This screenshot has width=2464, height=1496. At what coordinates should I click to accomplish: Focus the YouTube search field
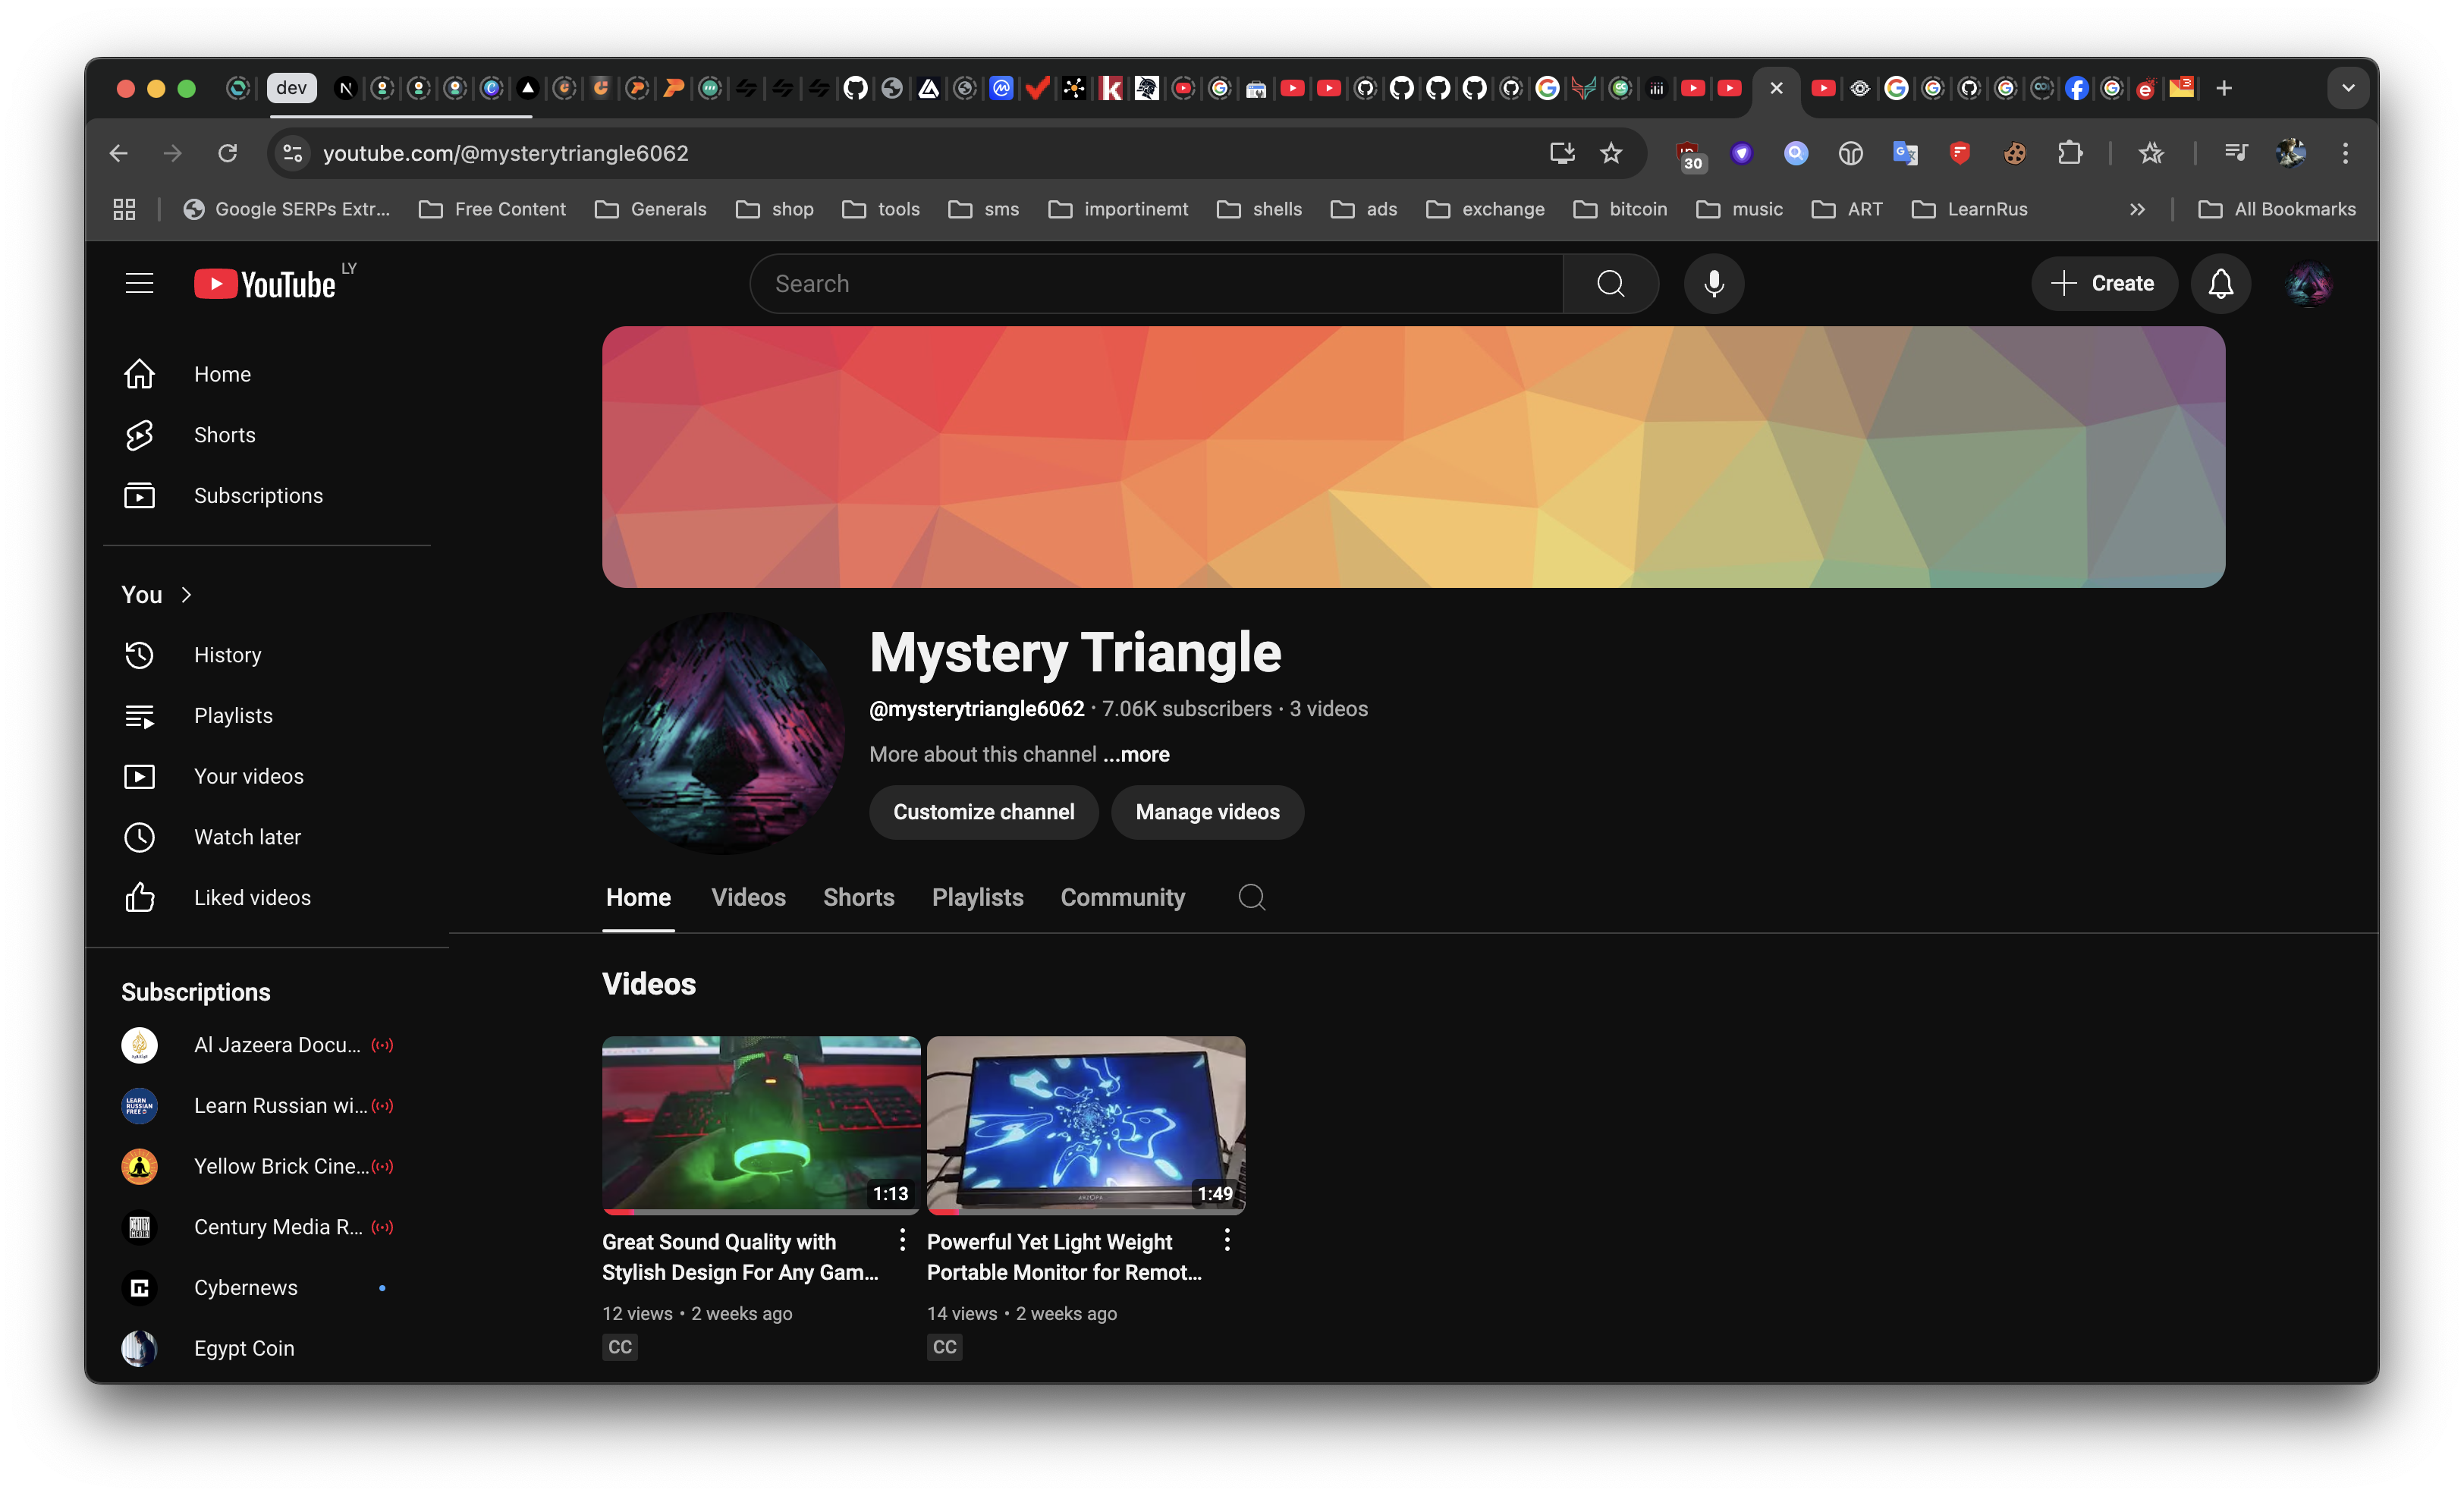click(1156, 283)
